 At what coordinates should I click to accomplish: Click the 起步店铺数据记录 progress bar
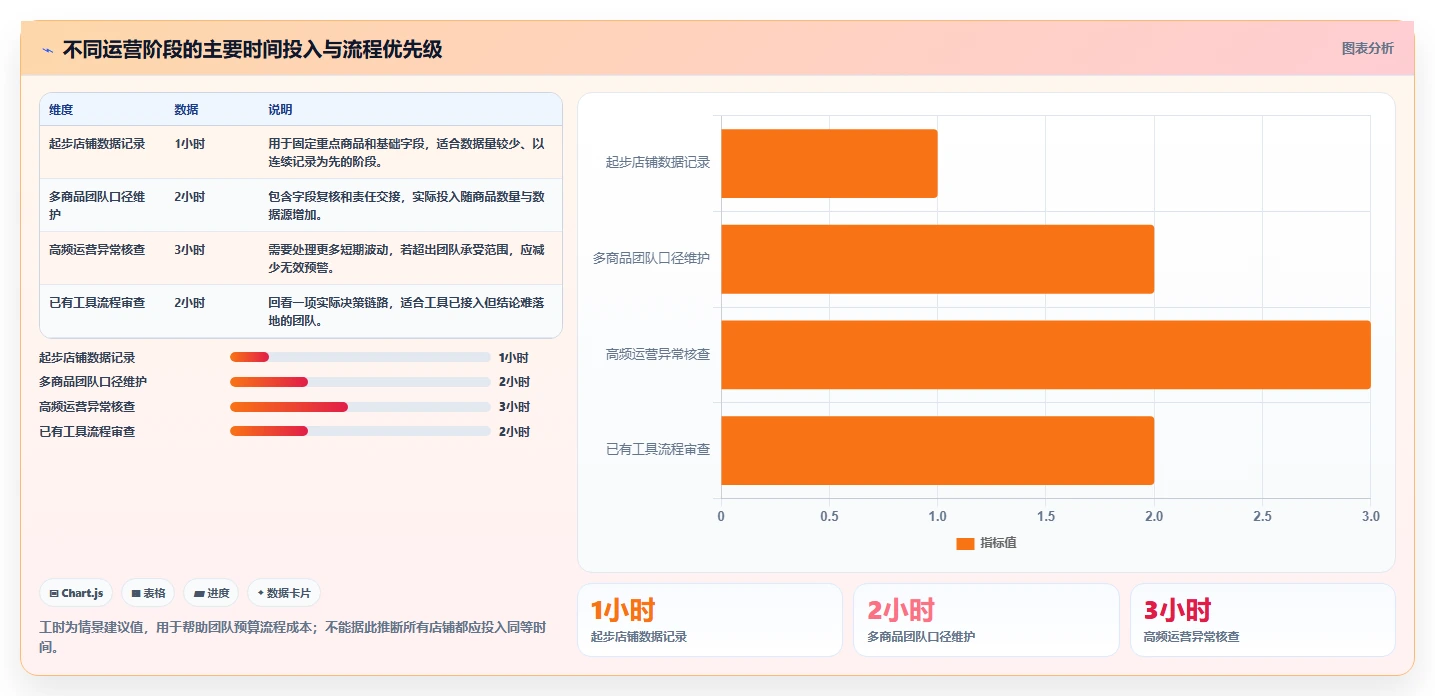point(360,357)
